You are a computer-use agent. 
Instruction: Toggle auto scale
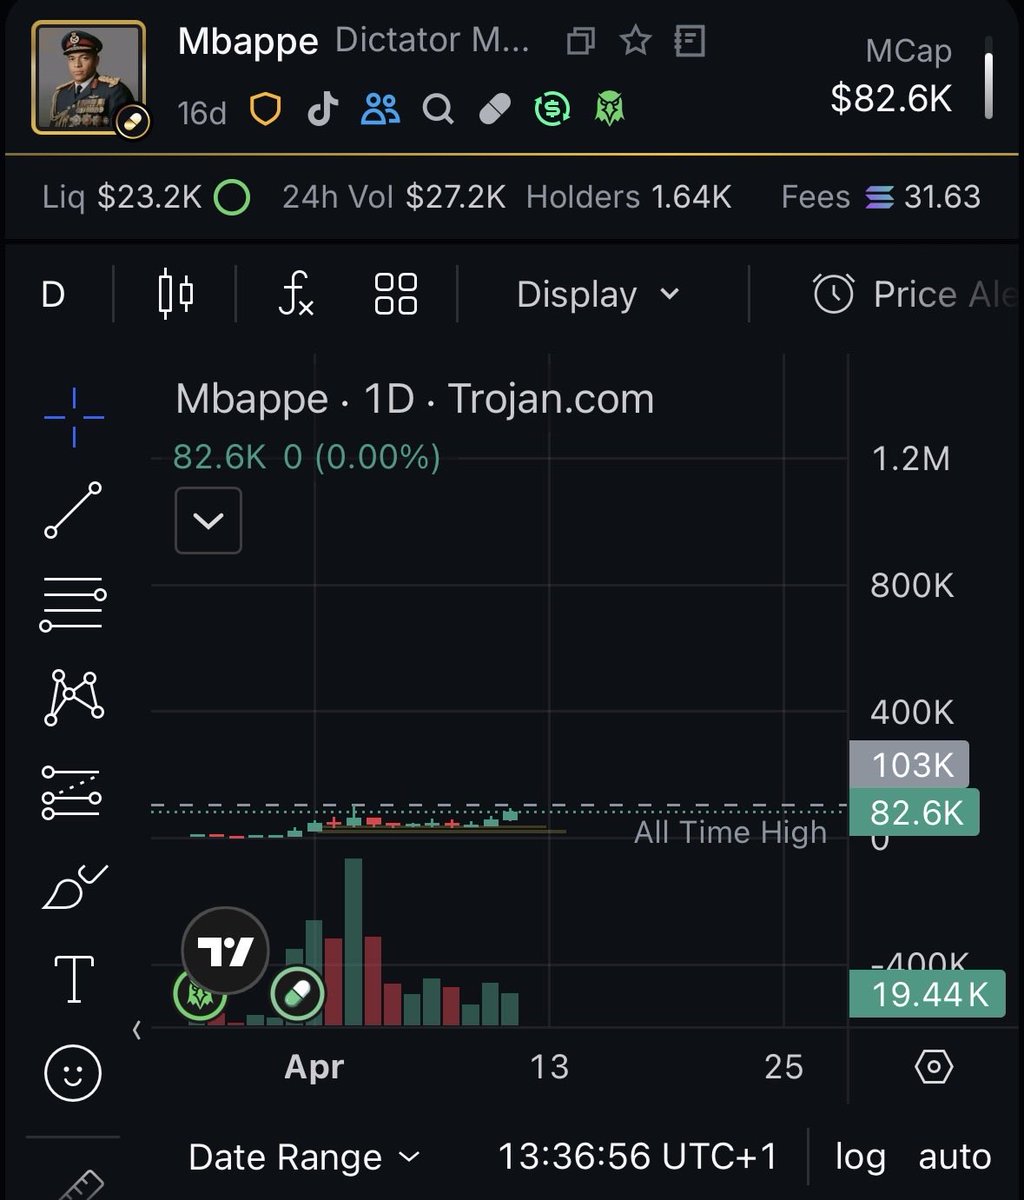[955, 1158]
